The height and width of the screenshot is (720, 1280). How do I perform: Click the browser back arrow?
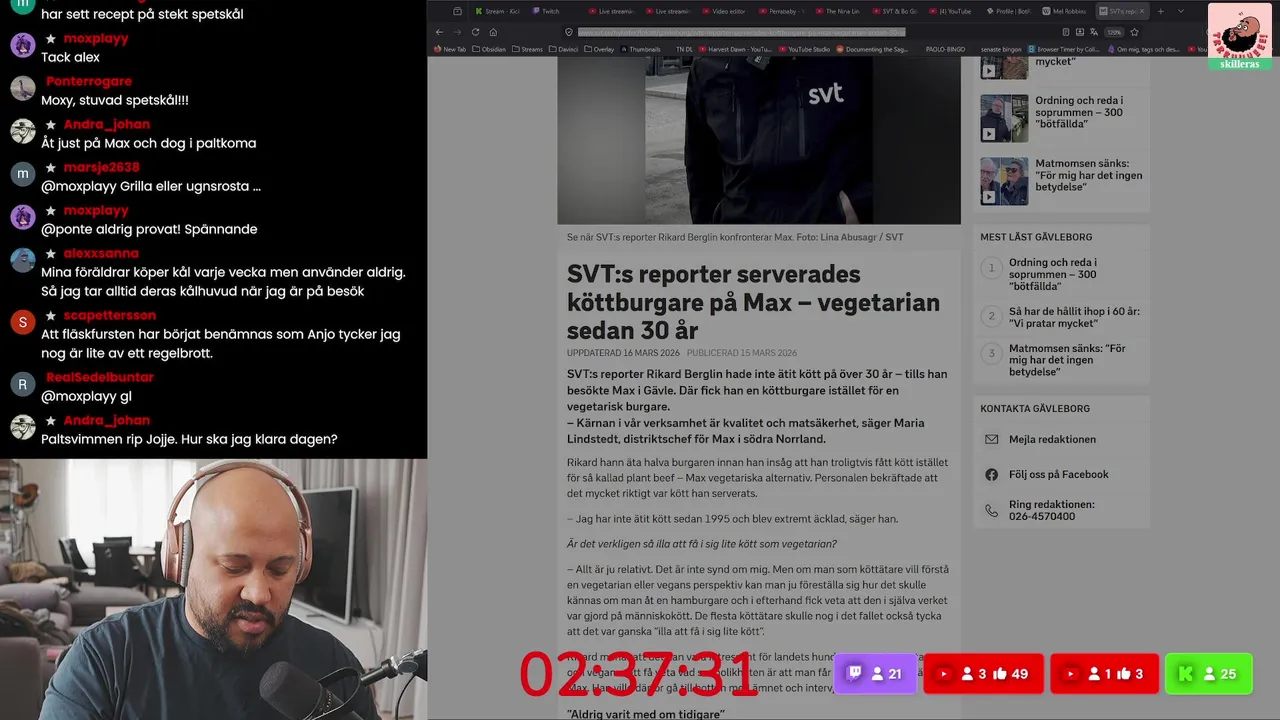439,32
